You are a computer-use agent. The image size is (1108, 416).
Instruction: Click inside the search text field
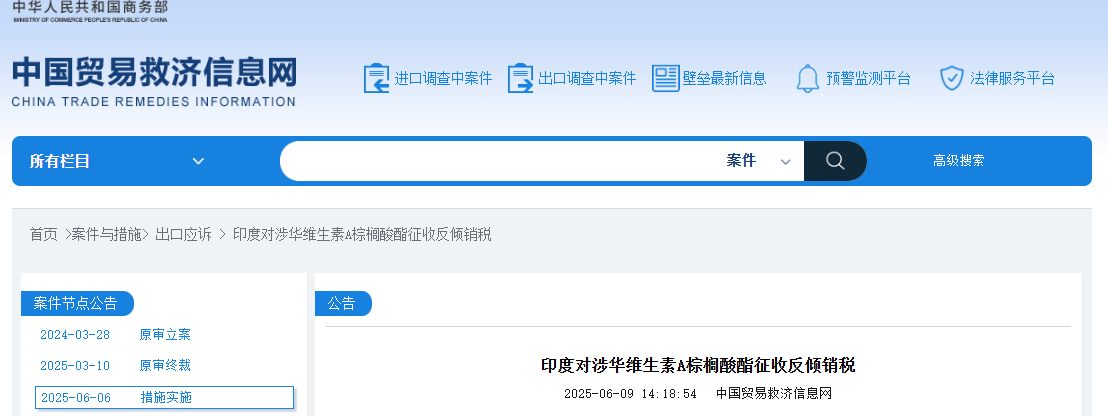pyautogui.click(x=500, y=161)
